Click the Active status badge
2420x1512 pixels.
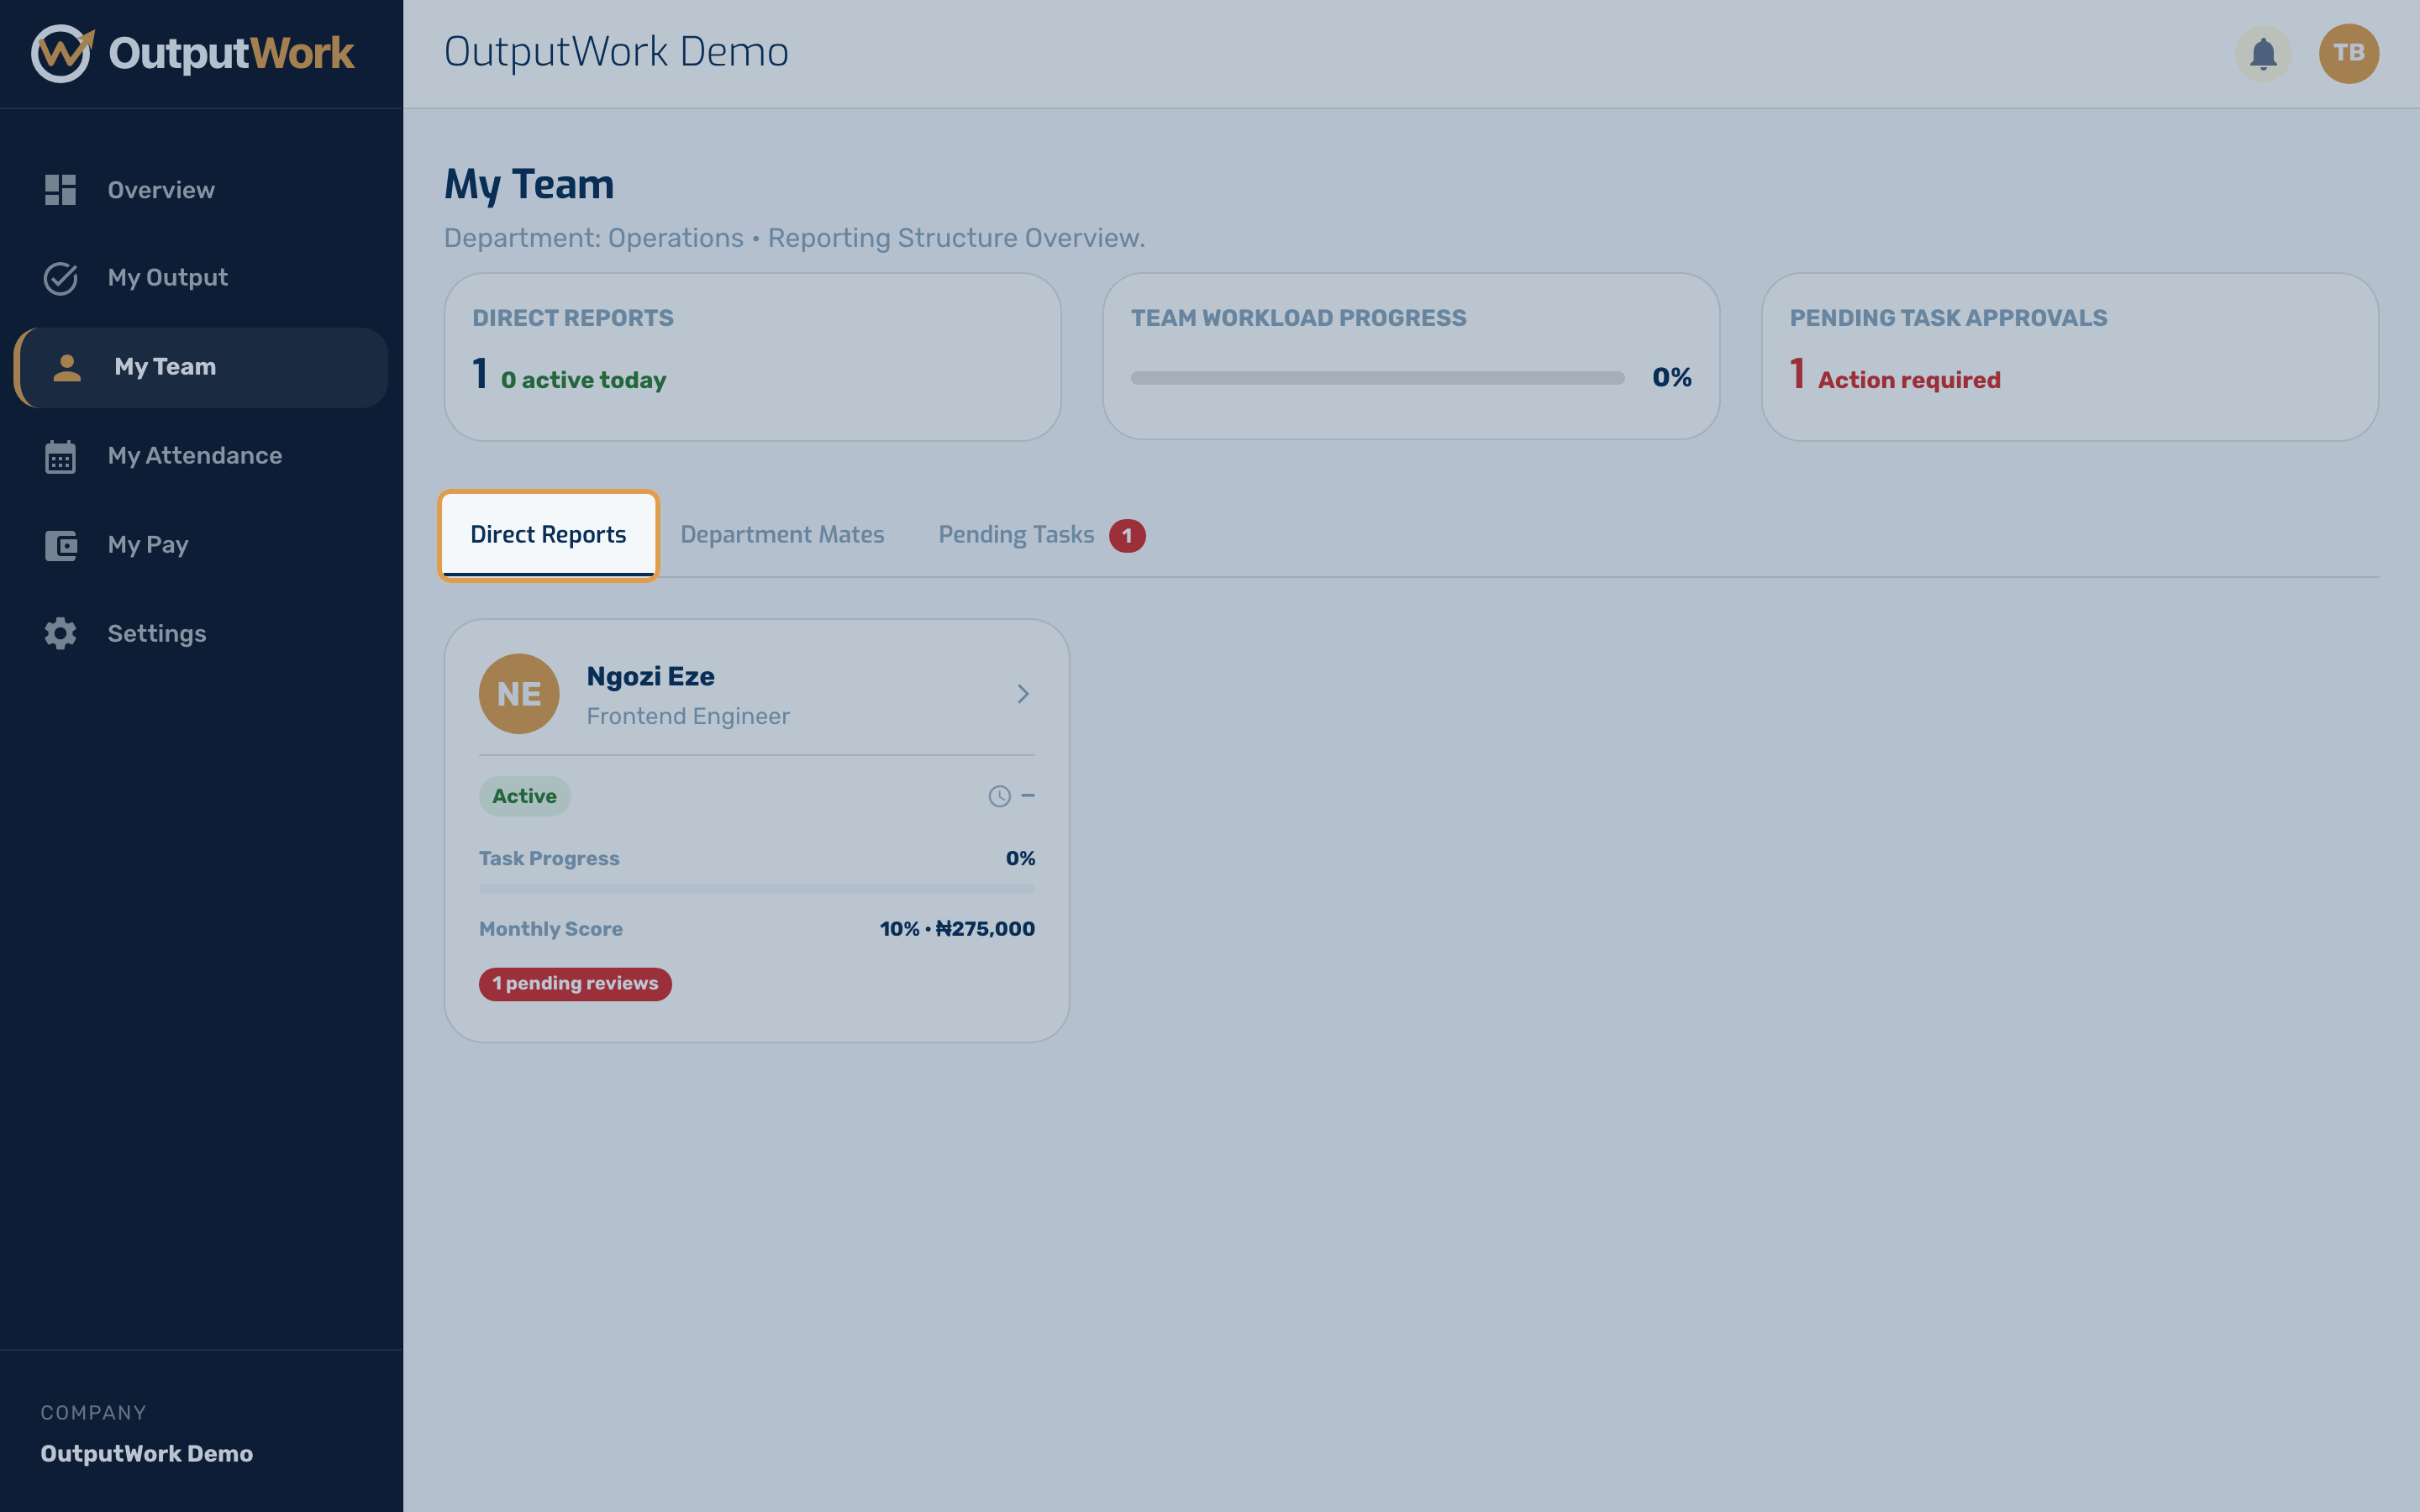(524, 796)
